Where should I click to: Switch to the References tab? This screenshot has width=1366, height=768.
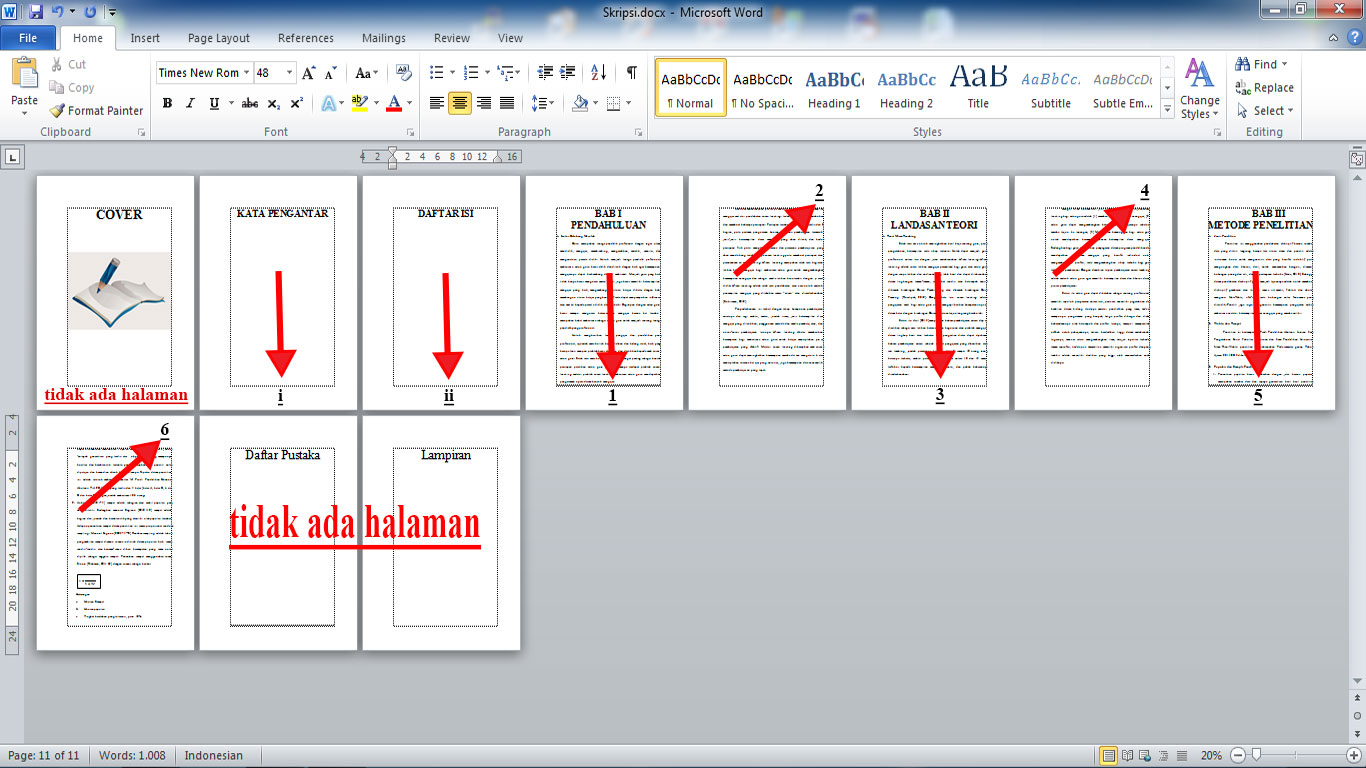point(306,38)
